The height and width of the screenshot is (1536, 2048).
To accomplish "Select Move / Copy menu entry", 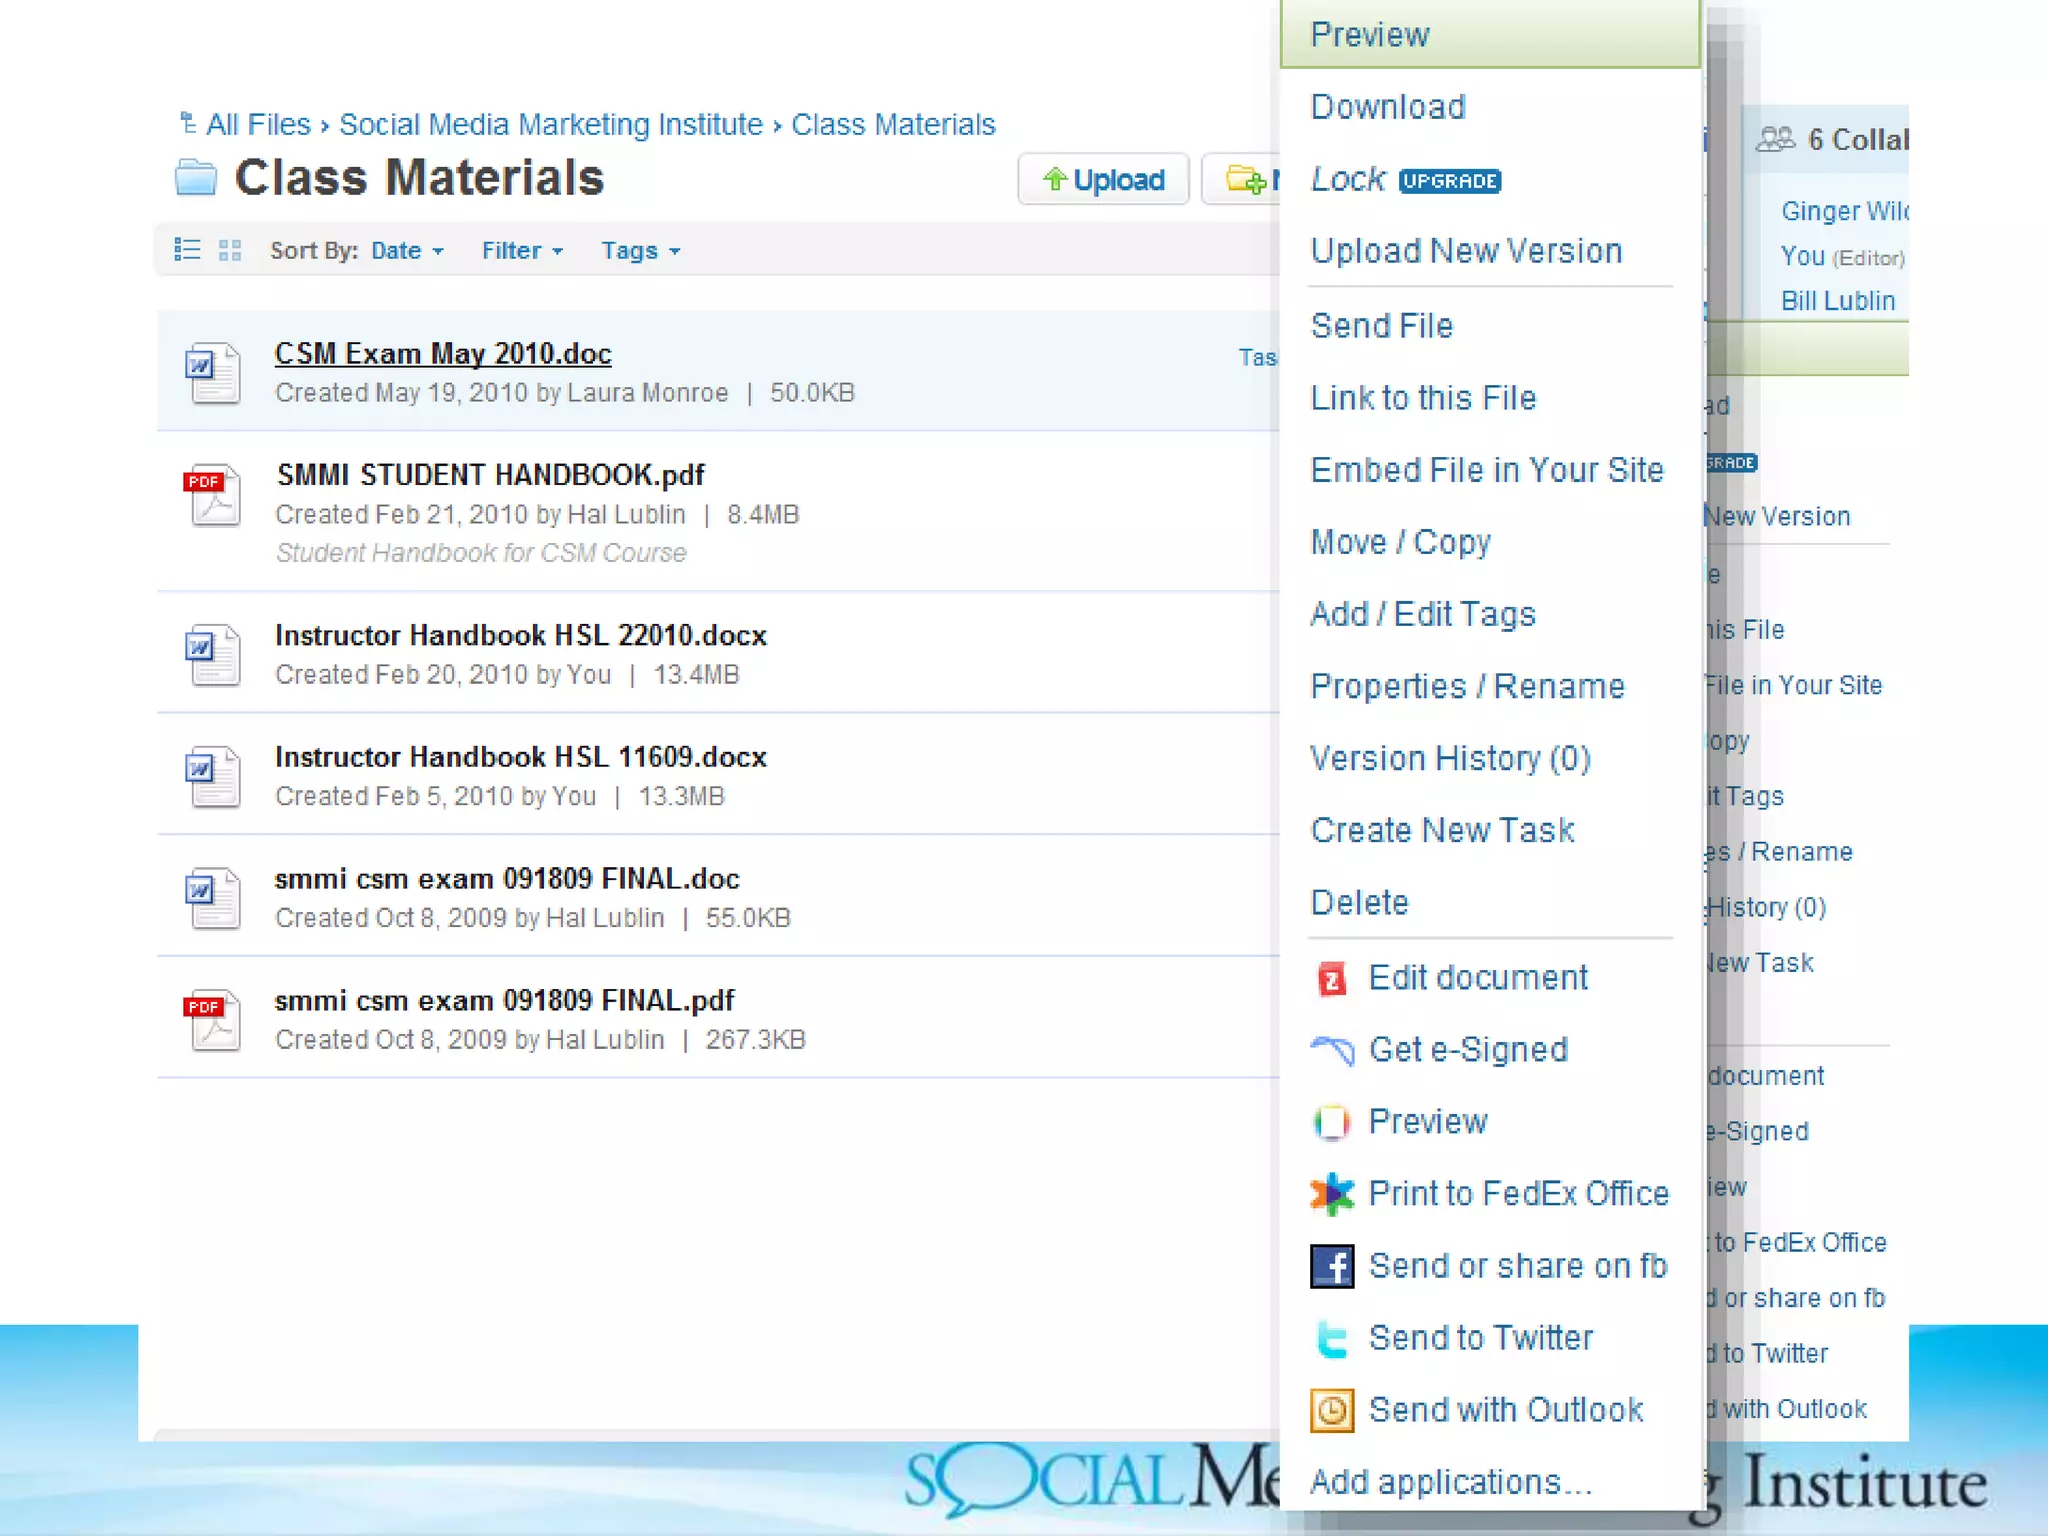I will (x=1400, y=542).
